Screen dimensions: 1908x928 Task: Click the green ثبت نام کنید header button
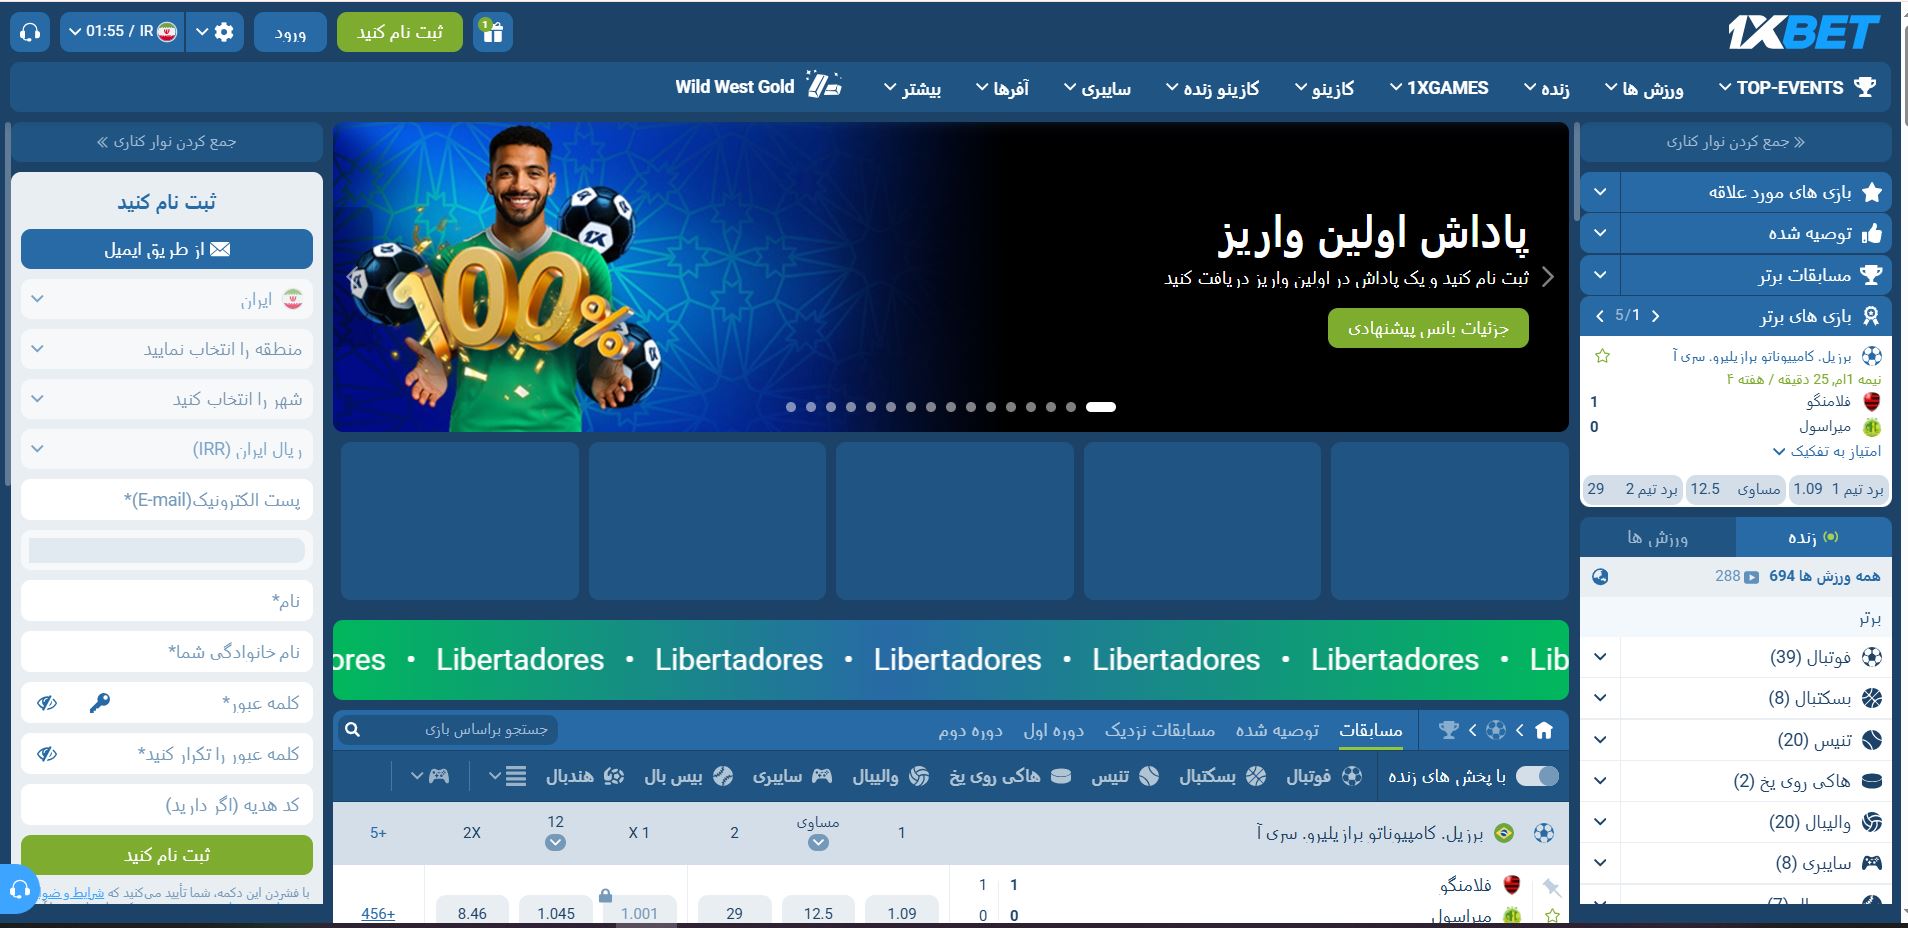[400, 32]
